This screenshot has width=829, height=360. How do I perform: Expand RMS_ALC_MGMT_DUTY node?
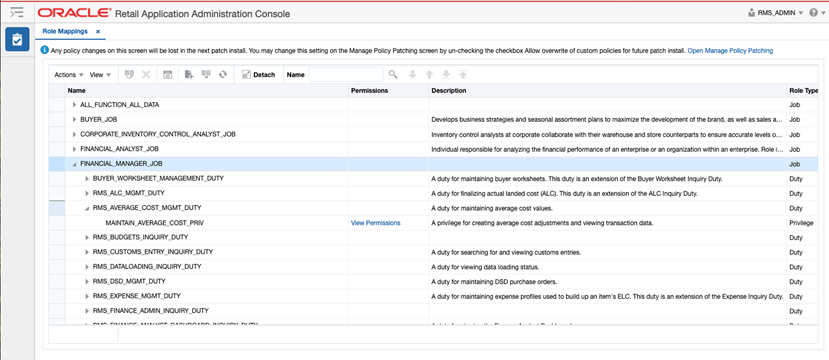87,193
